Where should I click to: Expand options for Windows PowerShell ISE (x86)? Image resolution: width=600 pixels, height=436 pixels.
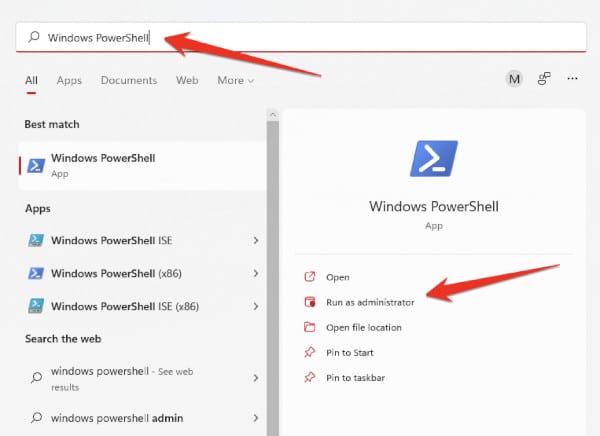(256, 306)
